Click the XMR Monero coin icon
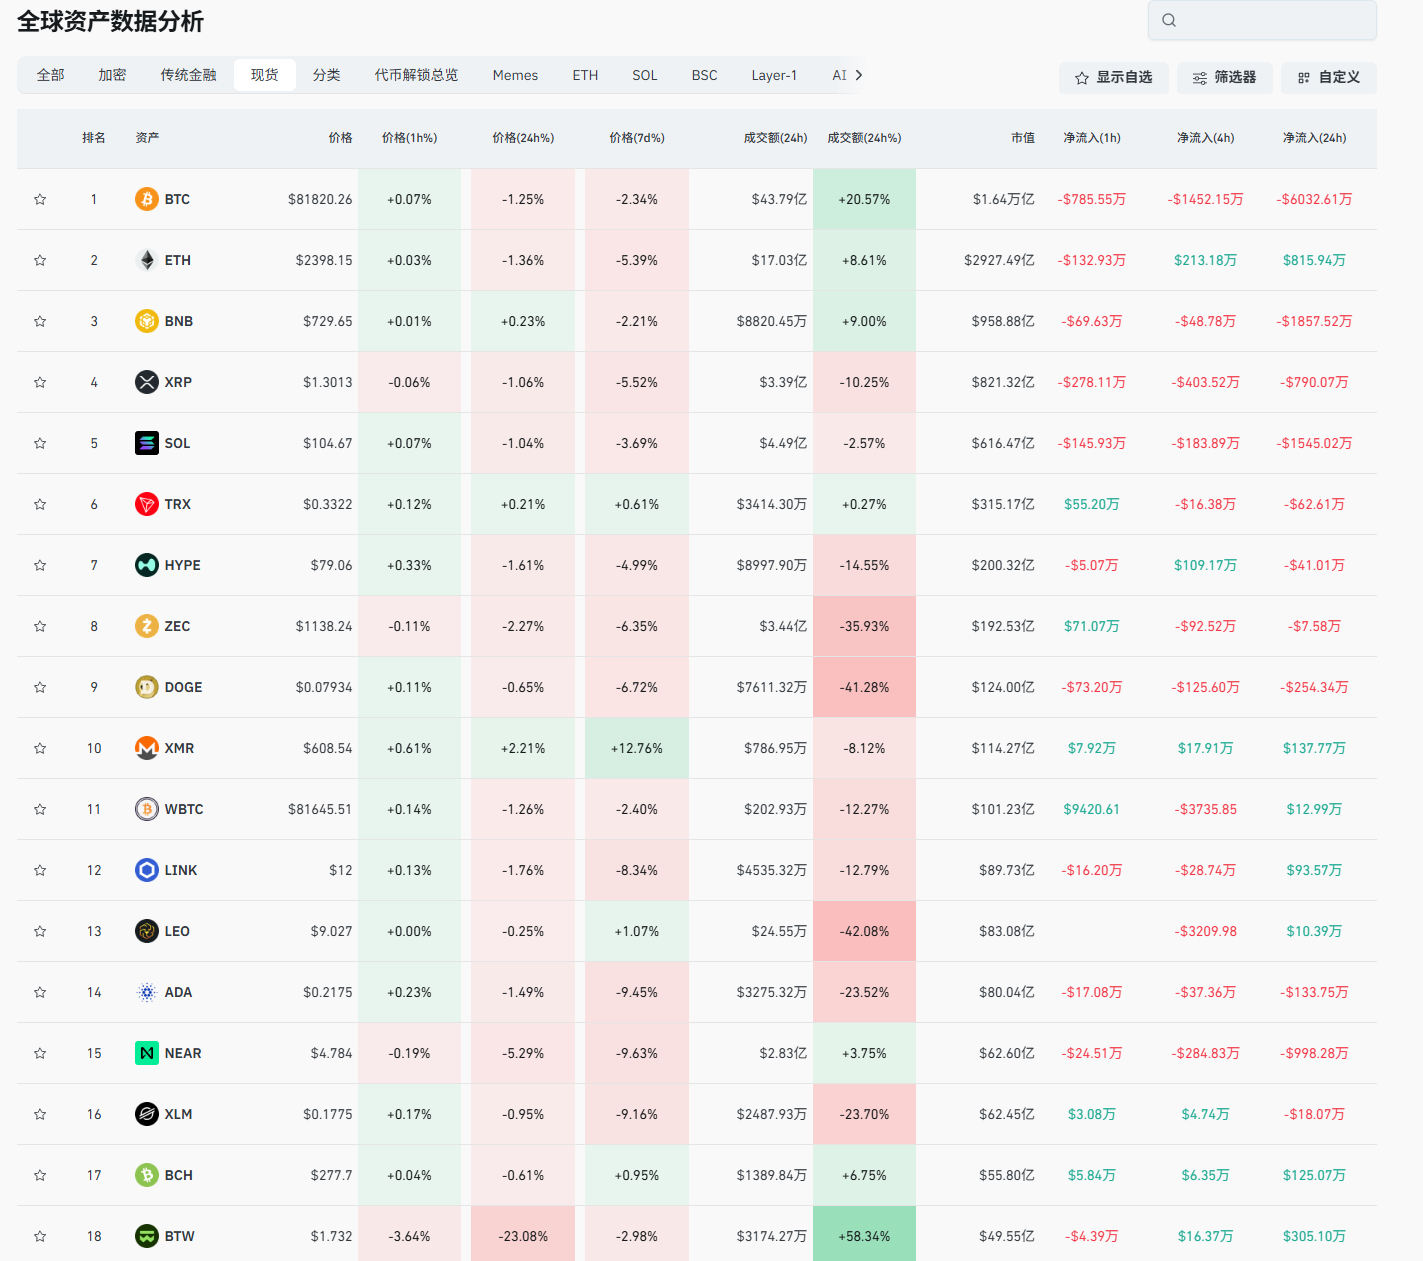 pyautogui.click(x=147, y=748)
